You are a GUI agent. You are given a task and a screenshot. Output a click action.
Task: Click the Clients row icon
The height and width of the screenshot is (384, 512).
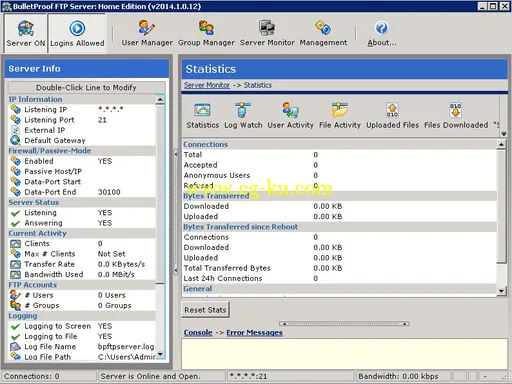[15, 244]
